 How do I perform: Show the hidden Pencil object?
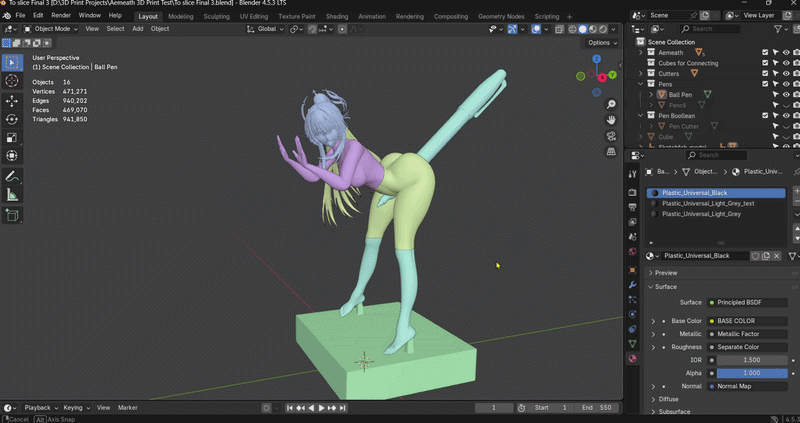786,105
